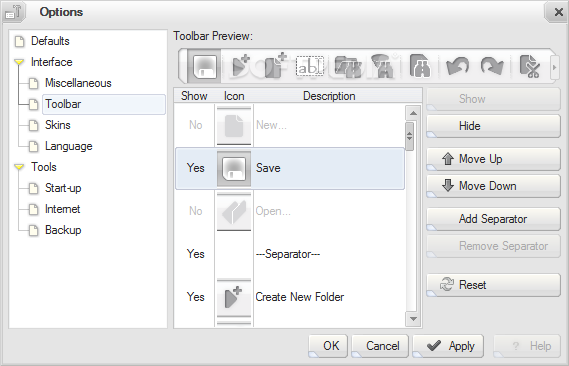Image resolution: width=569 pixels, height=366 pixels.
Task: Select the 'Create New Folder' description text
Action: pyautogui.click(x=300, y=297)
